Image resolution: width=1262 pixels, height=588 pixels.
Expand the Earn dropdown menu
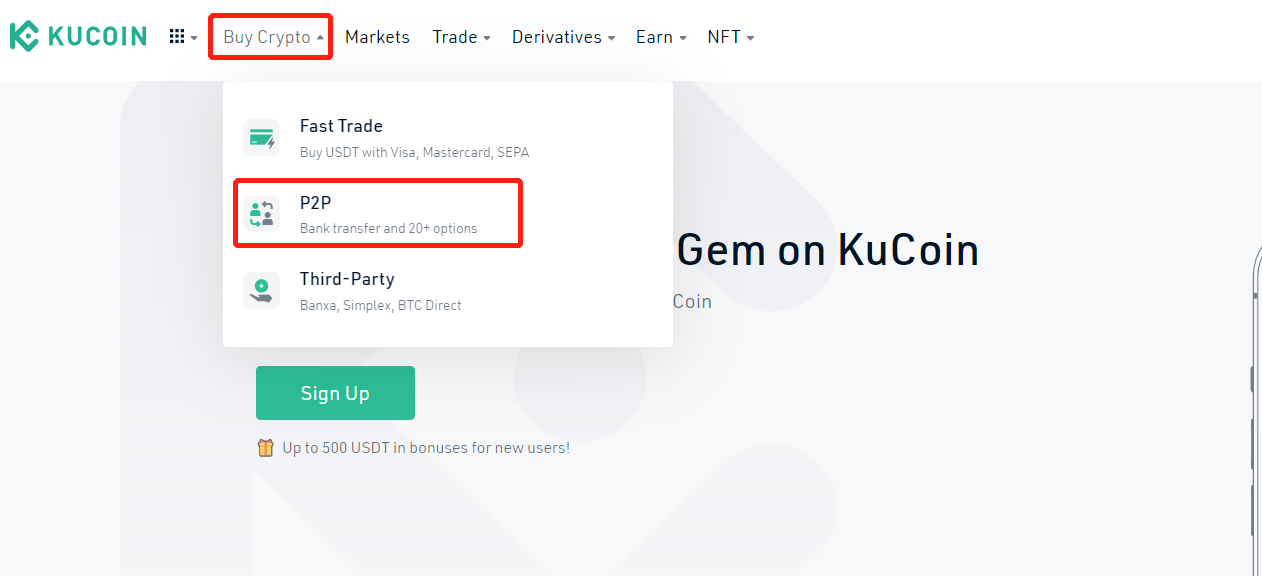point(661,37)
